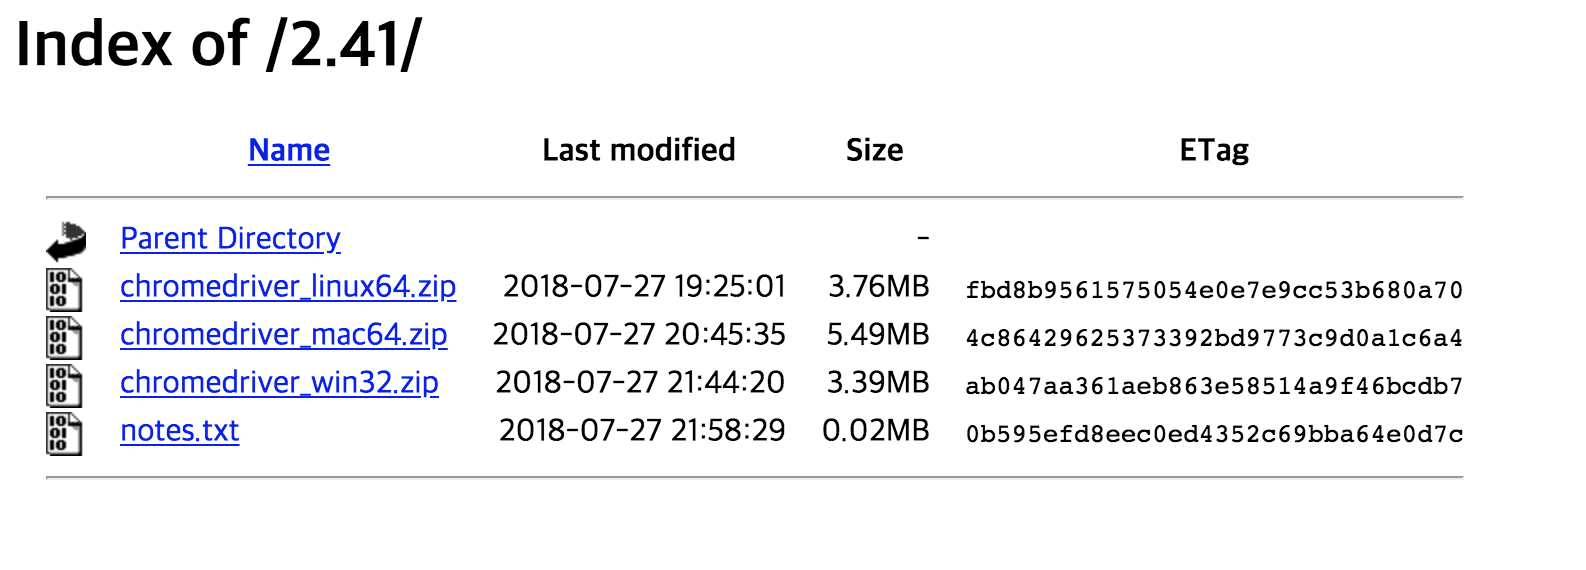Open the notes.txt file link
The width and height of the screenshot is (1586, 570).
(180, 430)
